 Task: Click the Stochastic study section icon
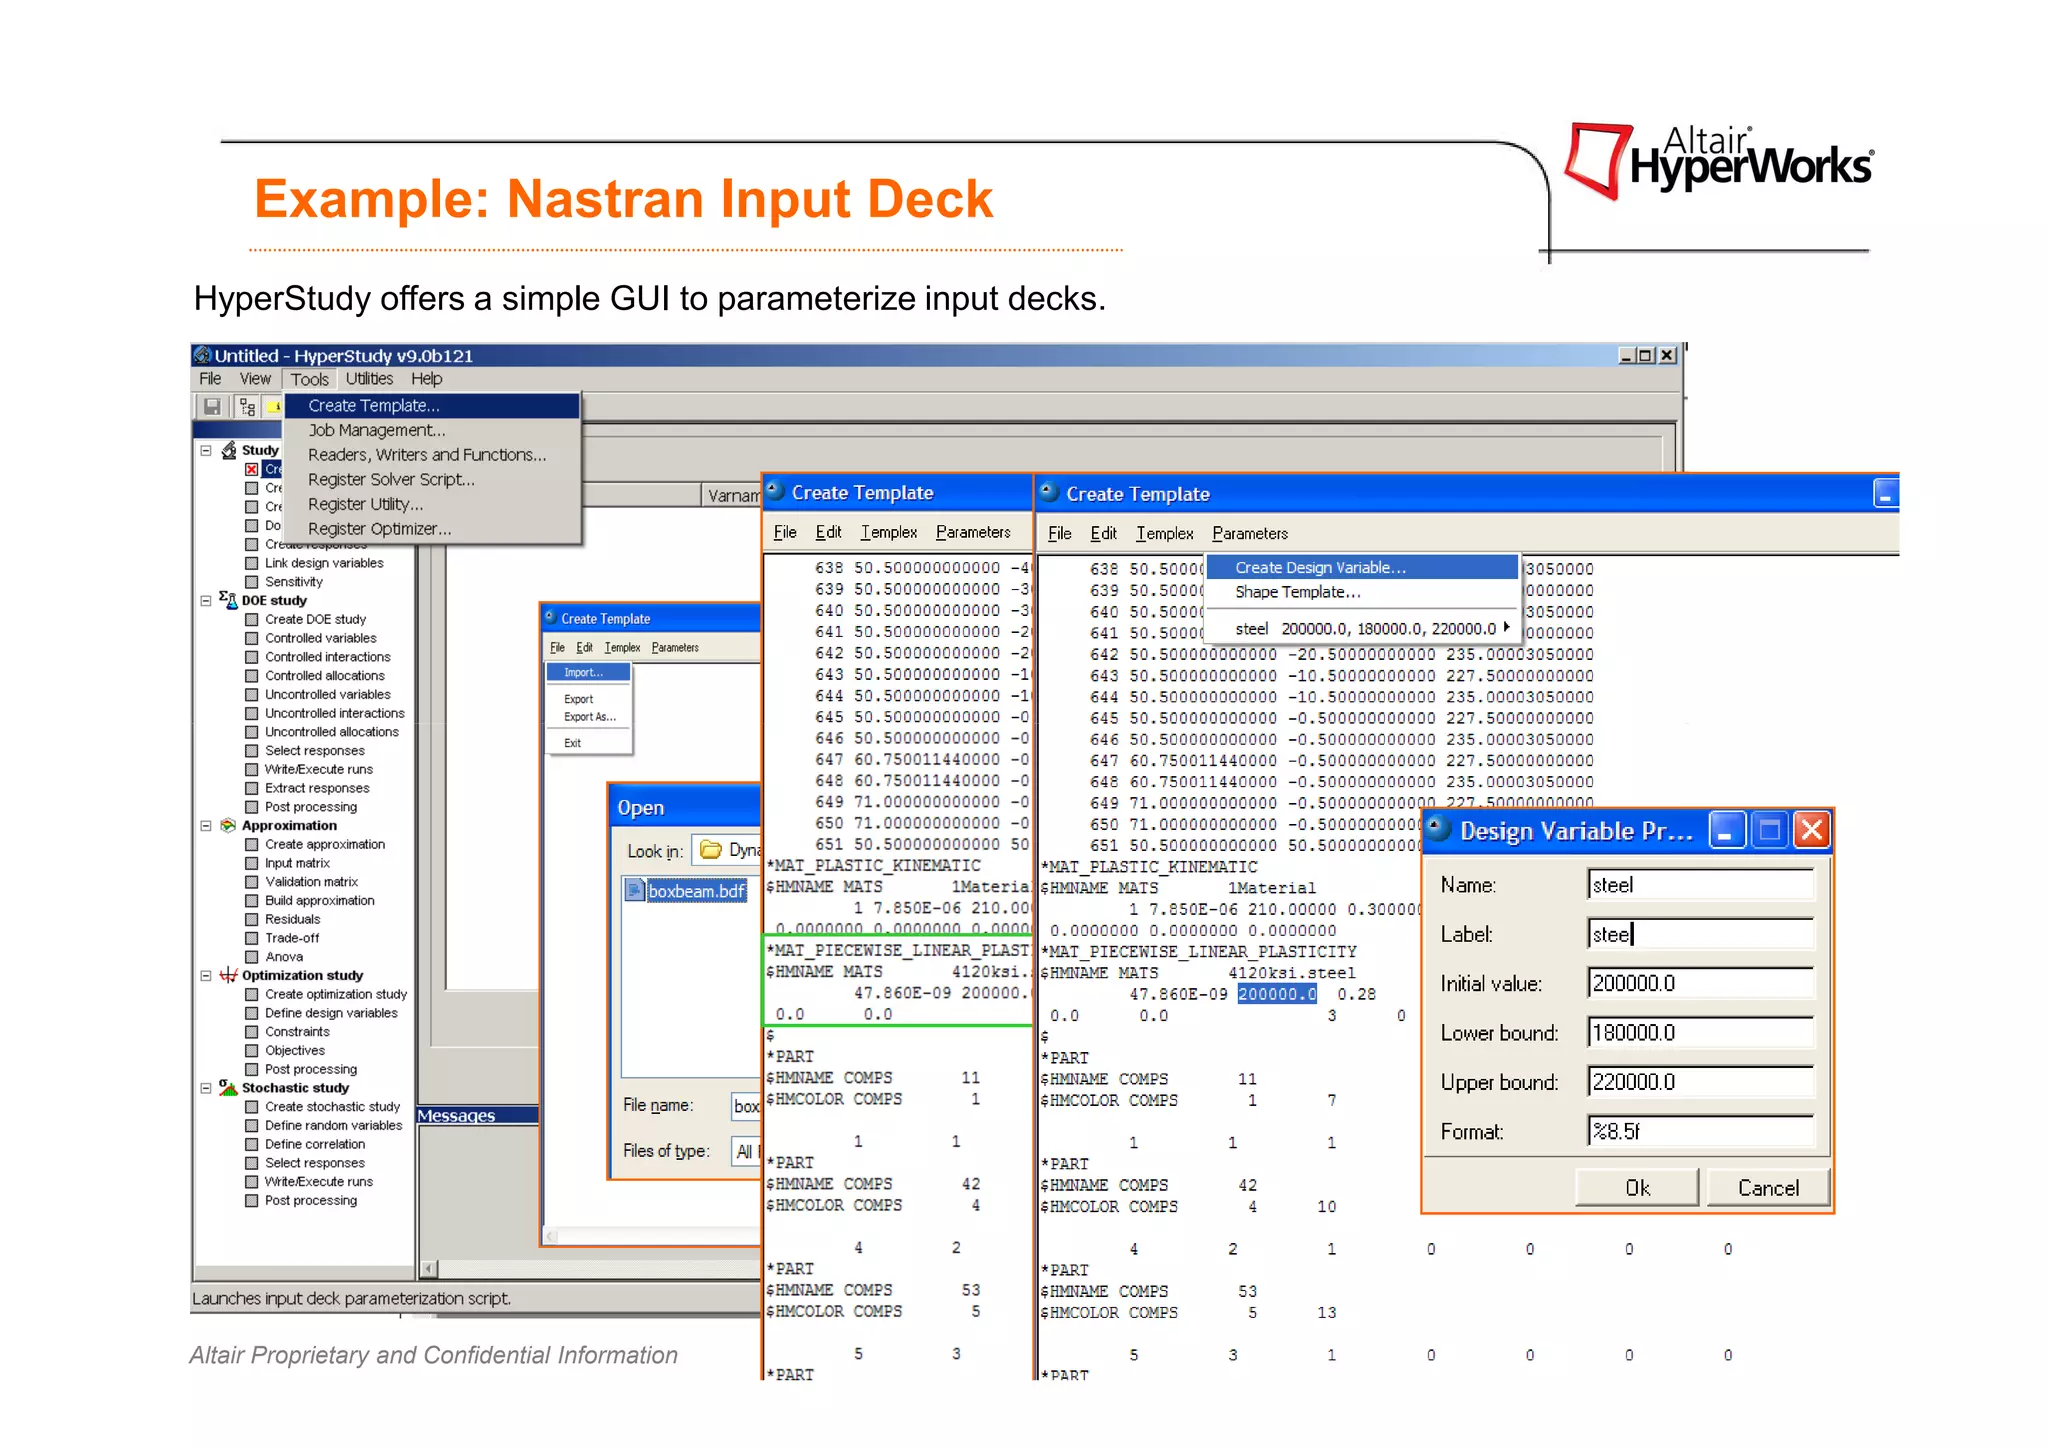(x=228, y=1087)
